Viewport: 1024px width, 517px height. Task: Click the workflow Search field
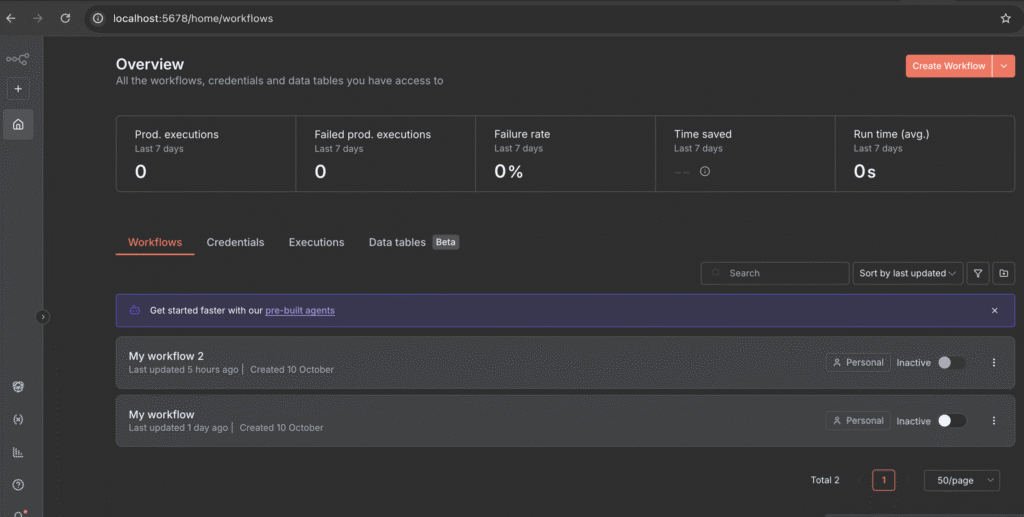tap(775, 273)
